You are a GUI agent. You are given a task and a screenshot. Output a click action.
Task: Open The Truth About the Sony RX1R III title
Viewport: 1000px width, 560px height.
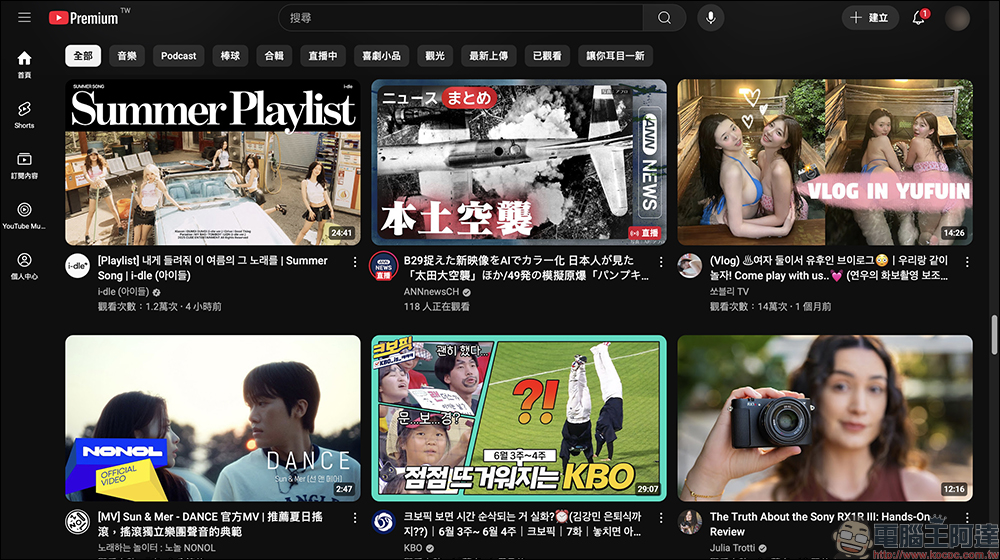820,524
